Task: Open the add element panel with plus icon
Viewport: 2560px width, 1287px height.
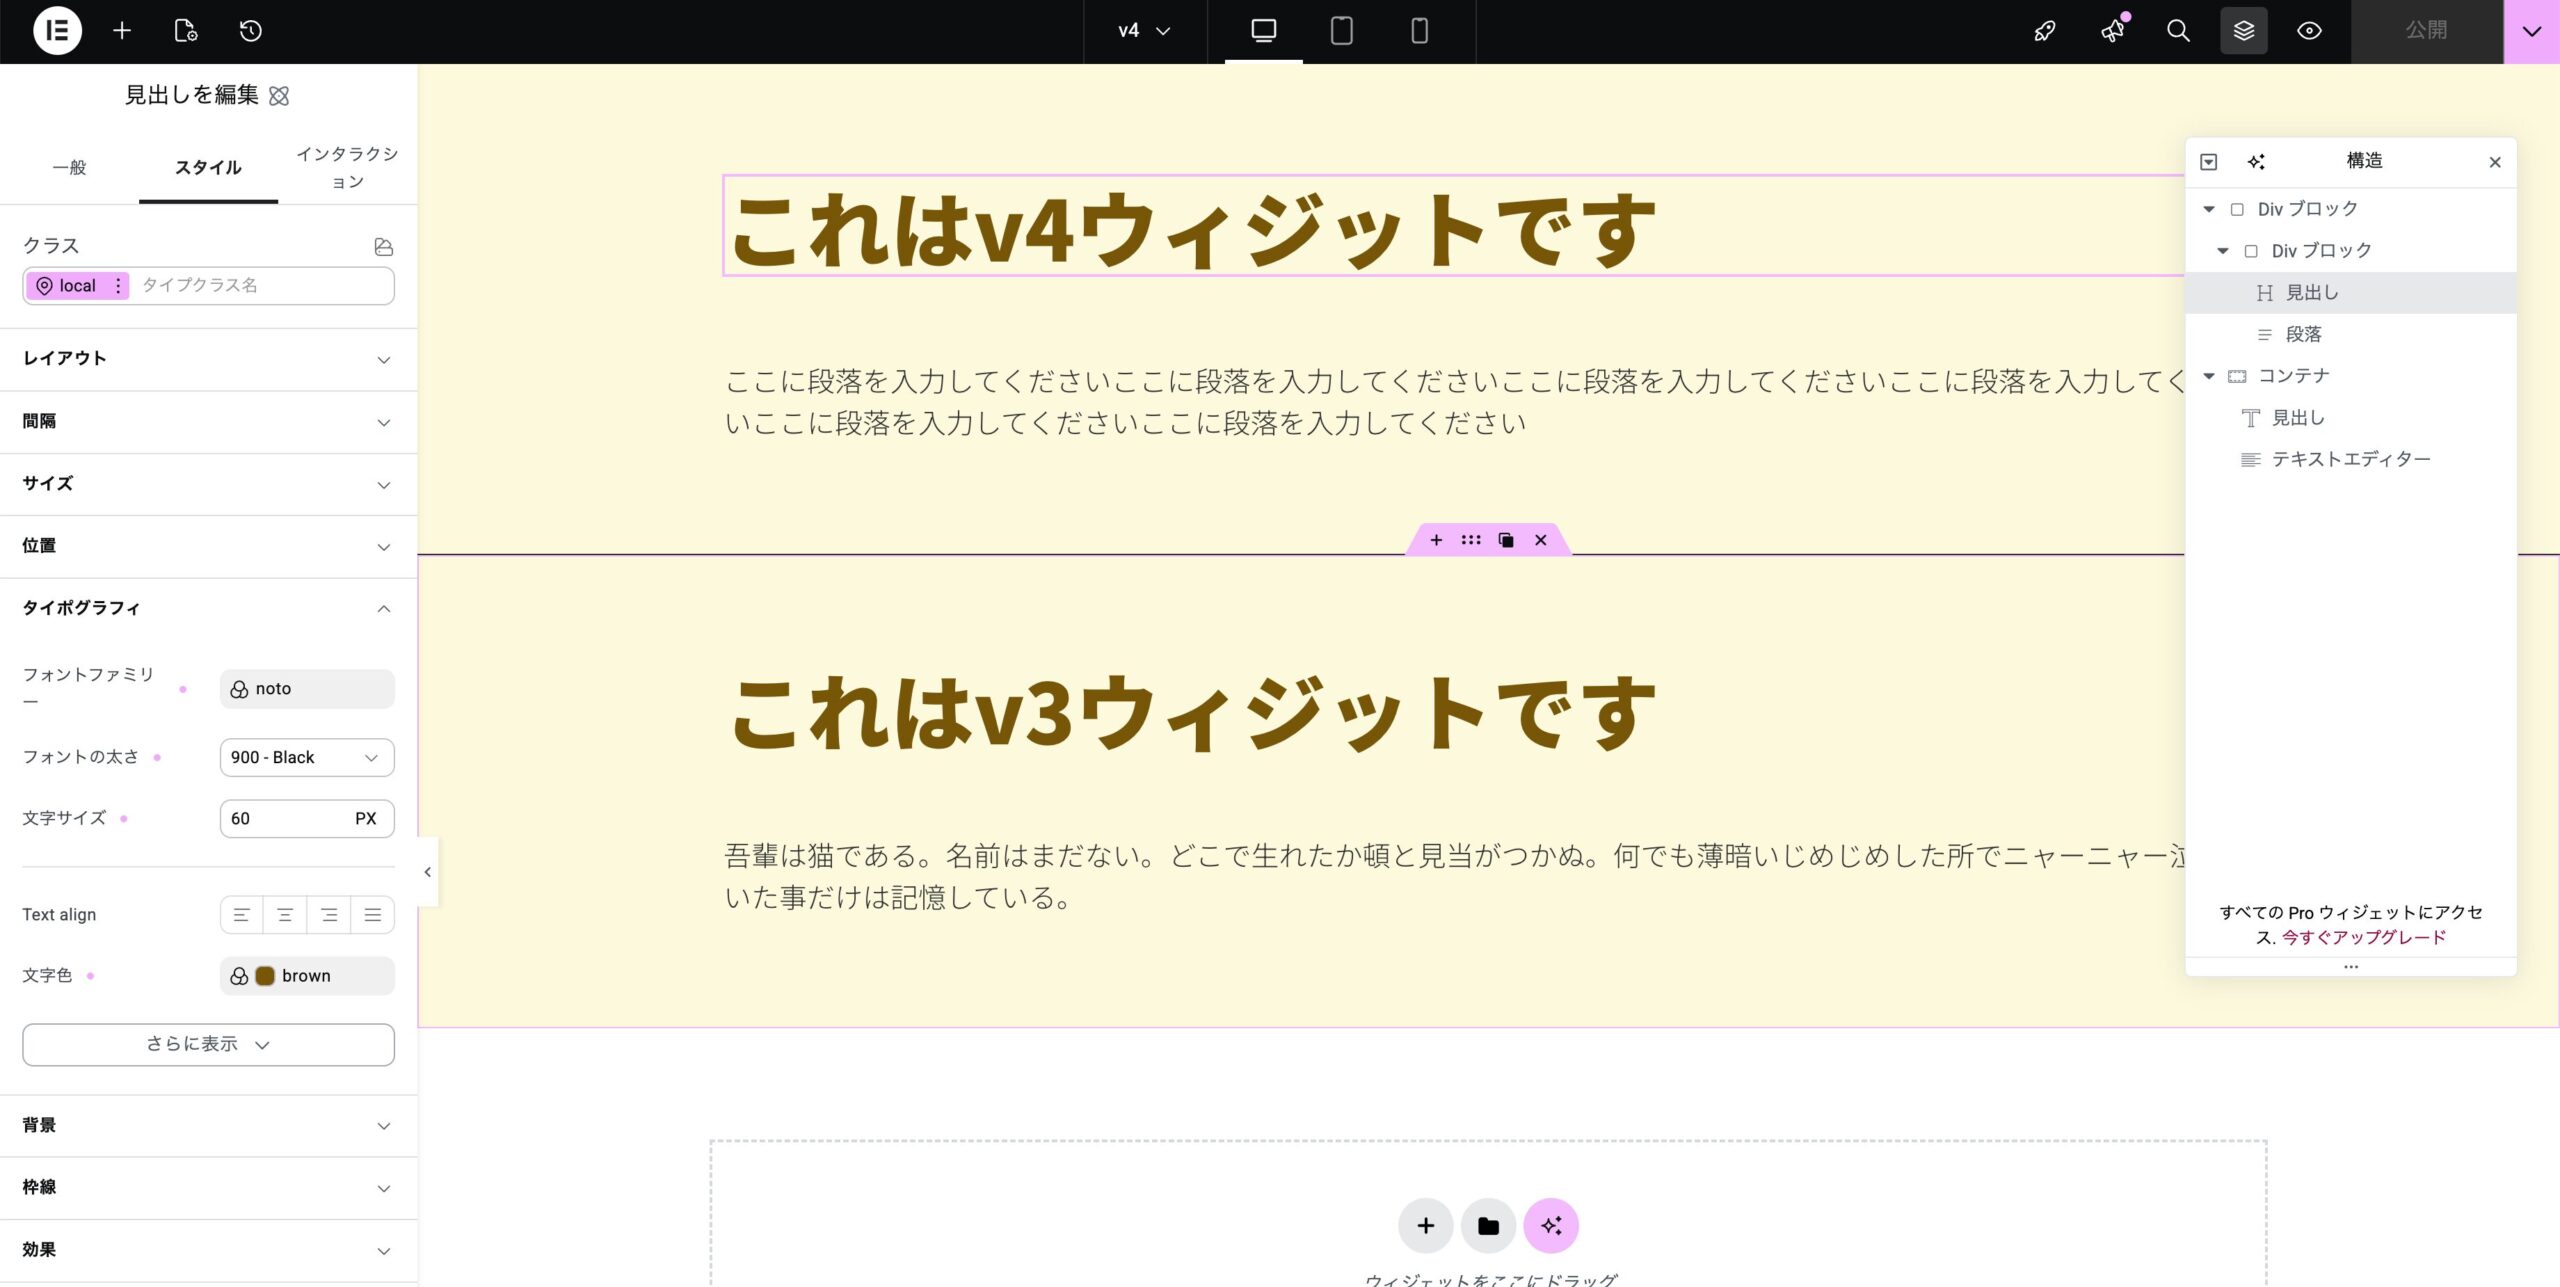Action: coord(122,31)
